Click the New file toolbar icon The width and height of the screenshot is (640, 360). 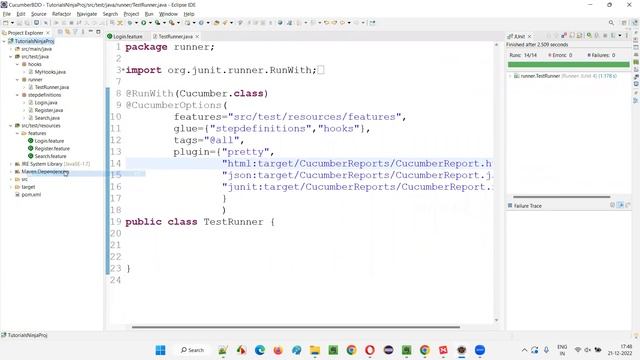[6, 23]
